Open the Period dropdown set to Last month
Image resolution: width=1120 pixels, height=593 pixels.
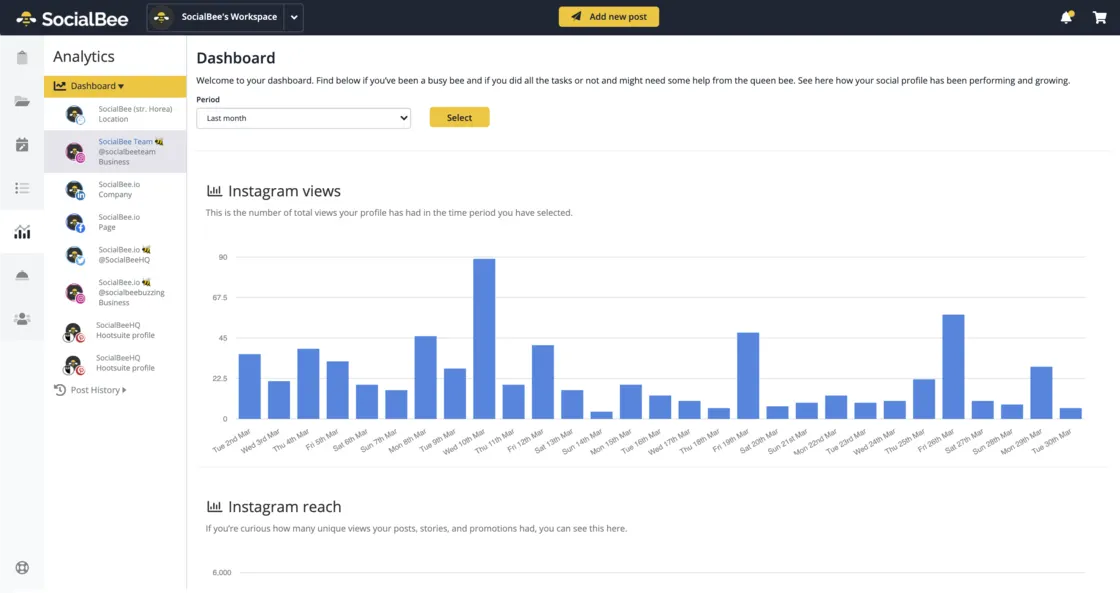tap(304, 118)
